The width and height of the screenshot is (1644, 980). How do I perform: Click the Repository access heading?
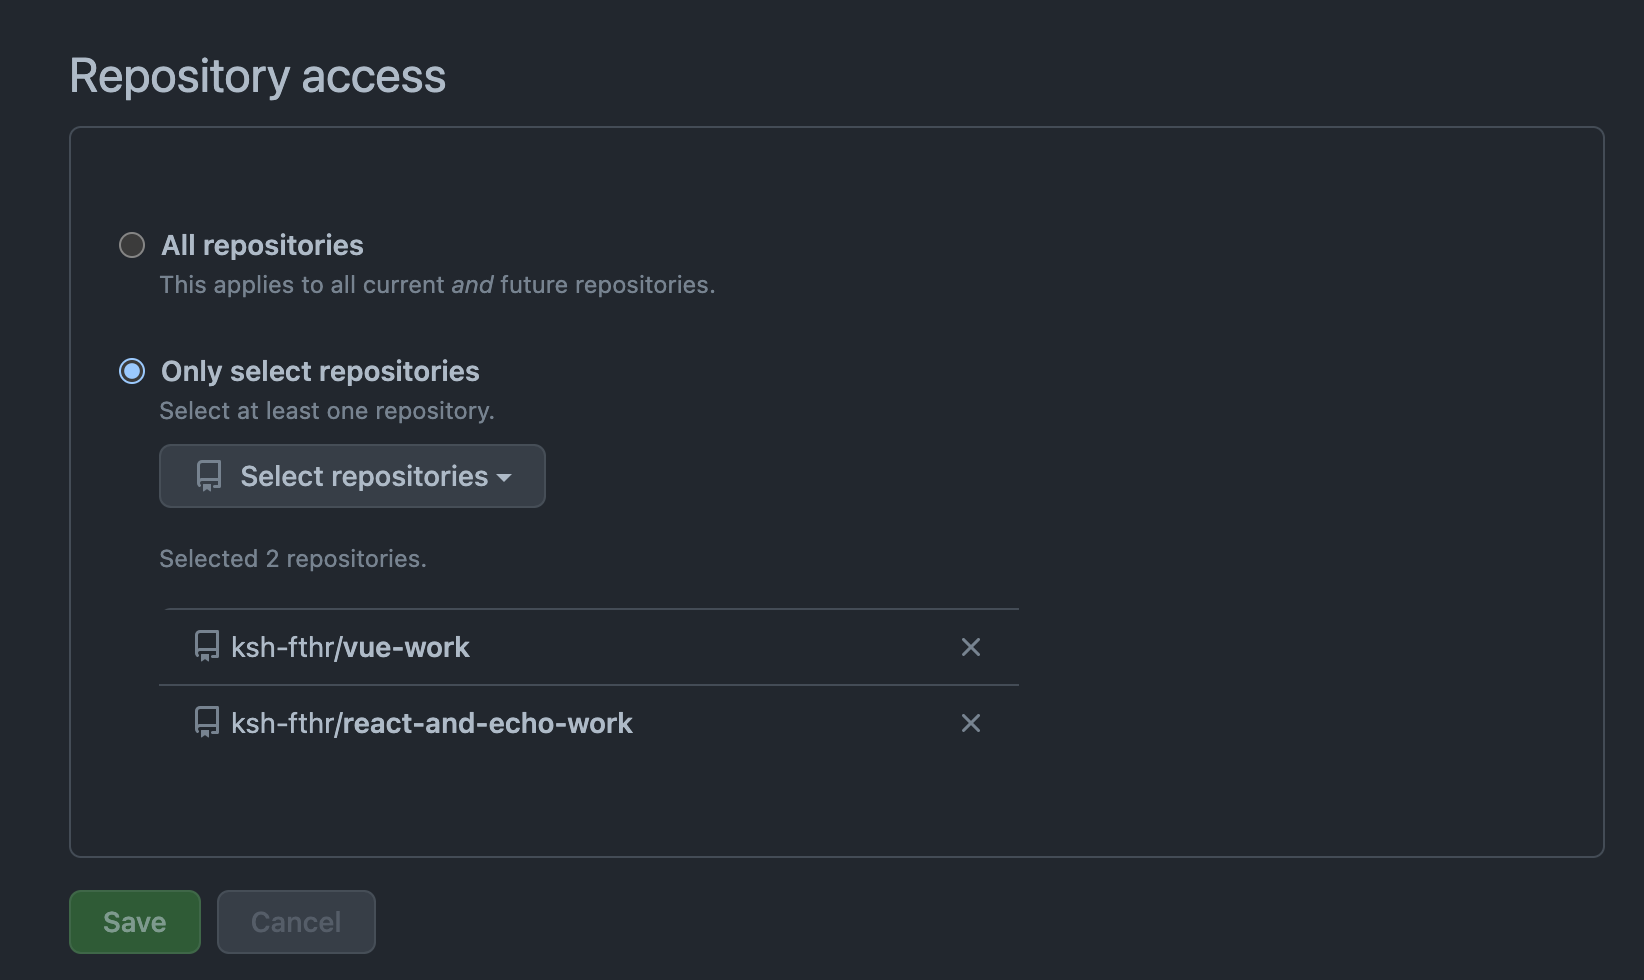(x=257, y=75)
